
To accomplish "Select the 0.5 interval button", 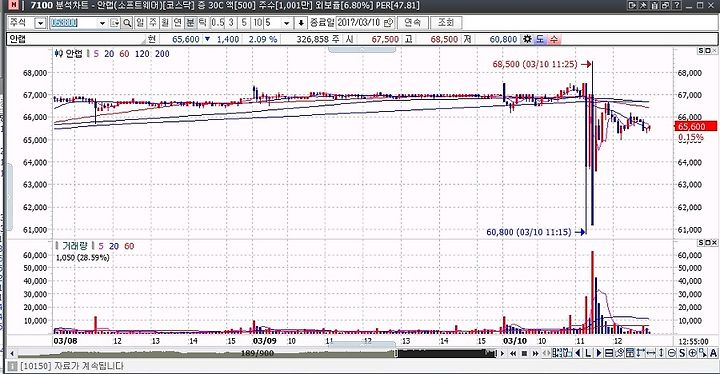I will (x=218, y=23).
